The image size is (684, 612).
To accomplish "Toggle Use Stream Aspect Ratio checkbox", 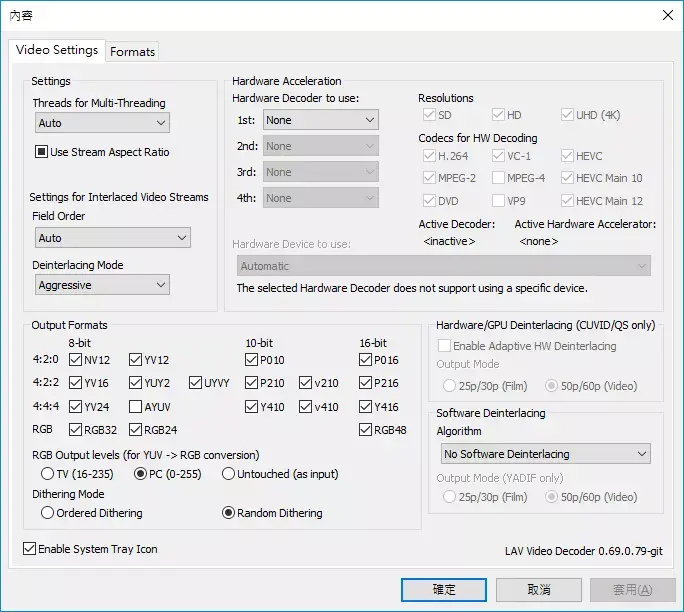I will [42, 153].
